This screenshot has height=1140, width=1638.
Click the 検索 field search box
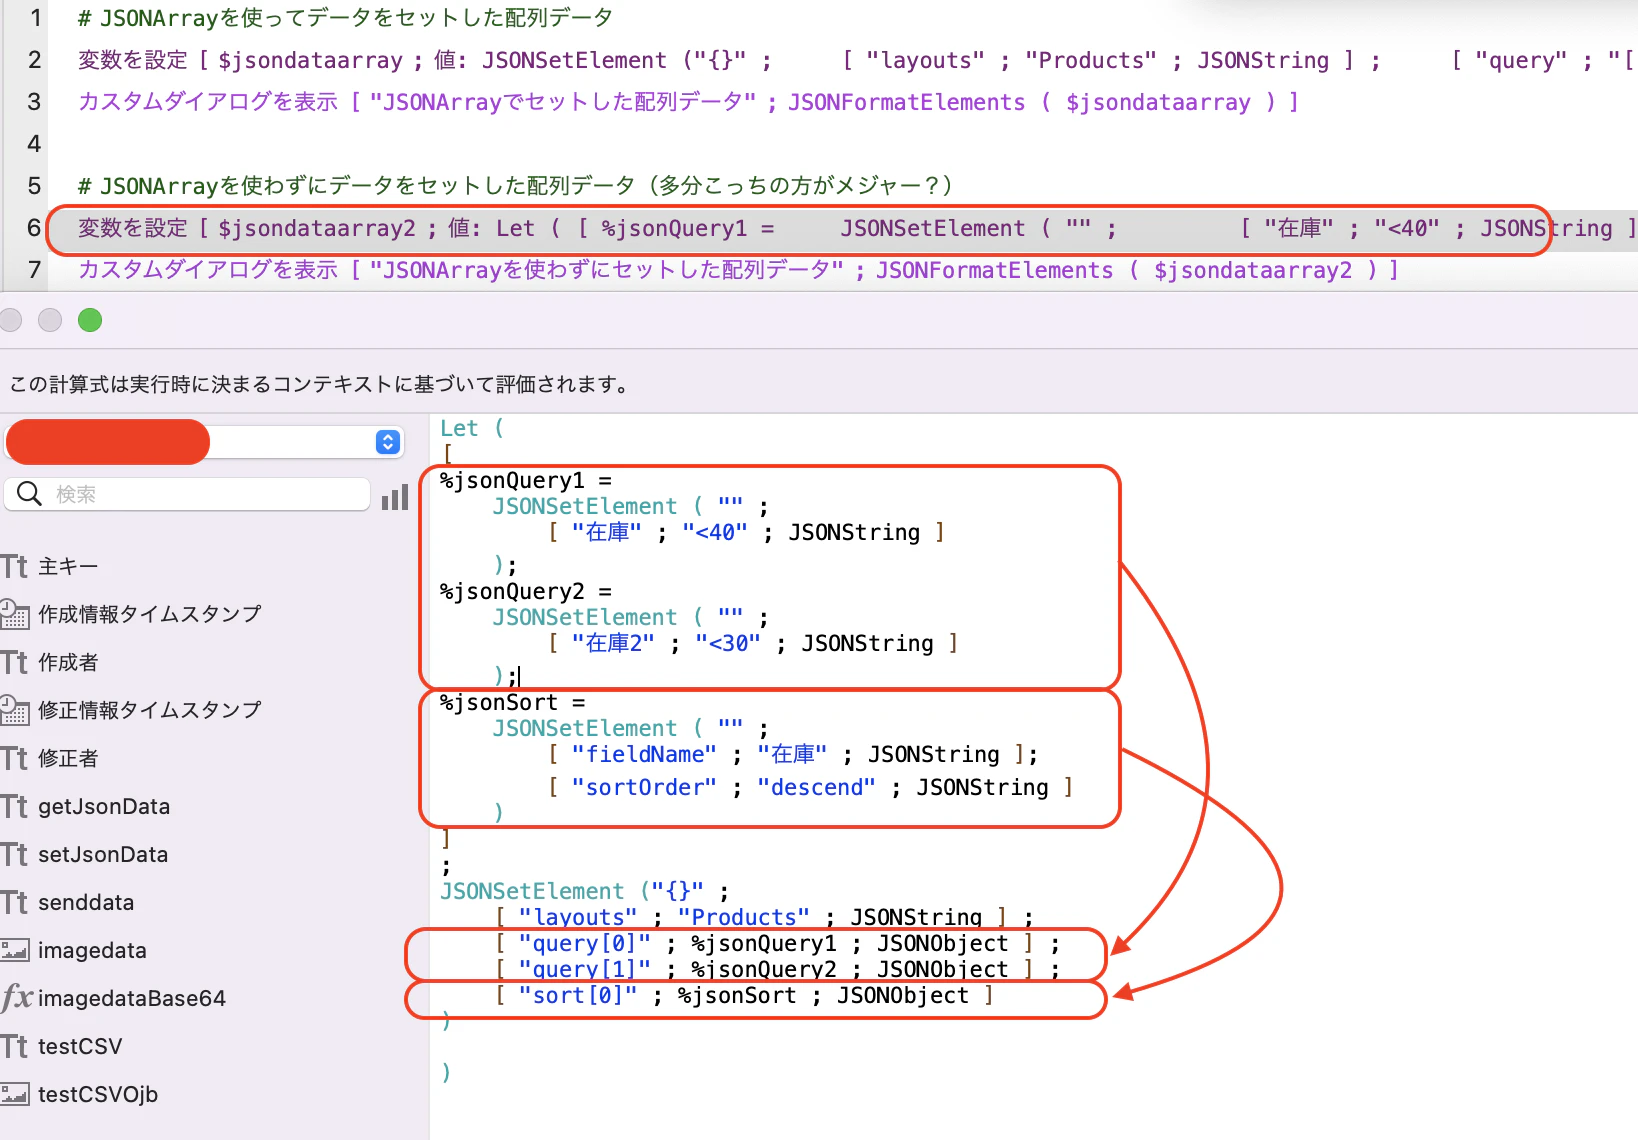point(187,494)
